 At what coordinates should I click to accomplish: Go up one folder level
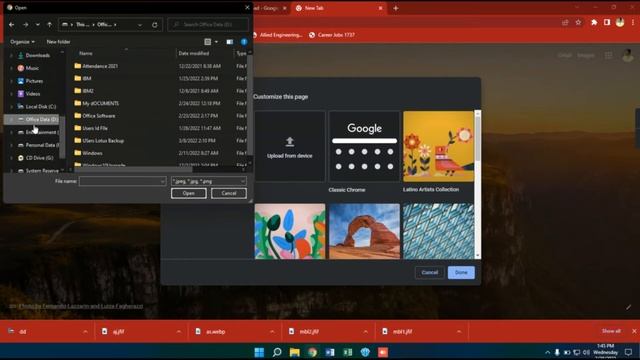[49, 25]
